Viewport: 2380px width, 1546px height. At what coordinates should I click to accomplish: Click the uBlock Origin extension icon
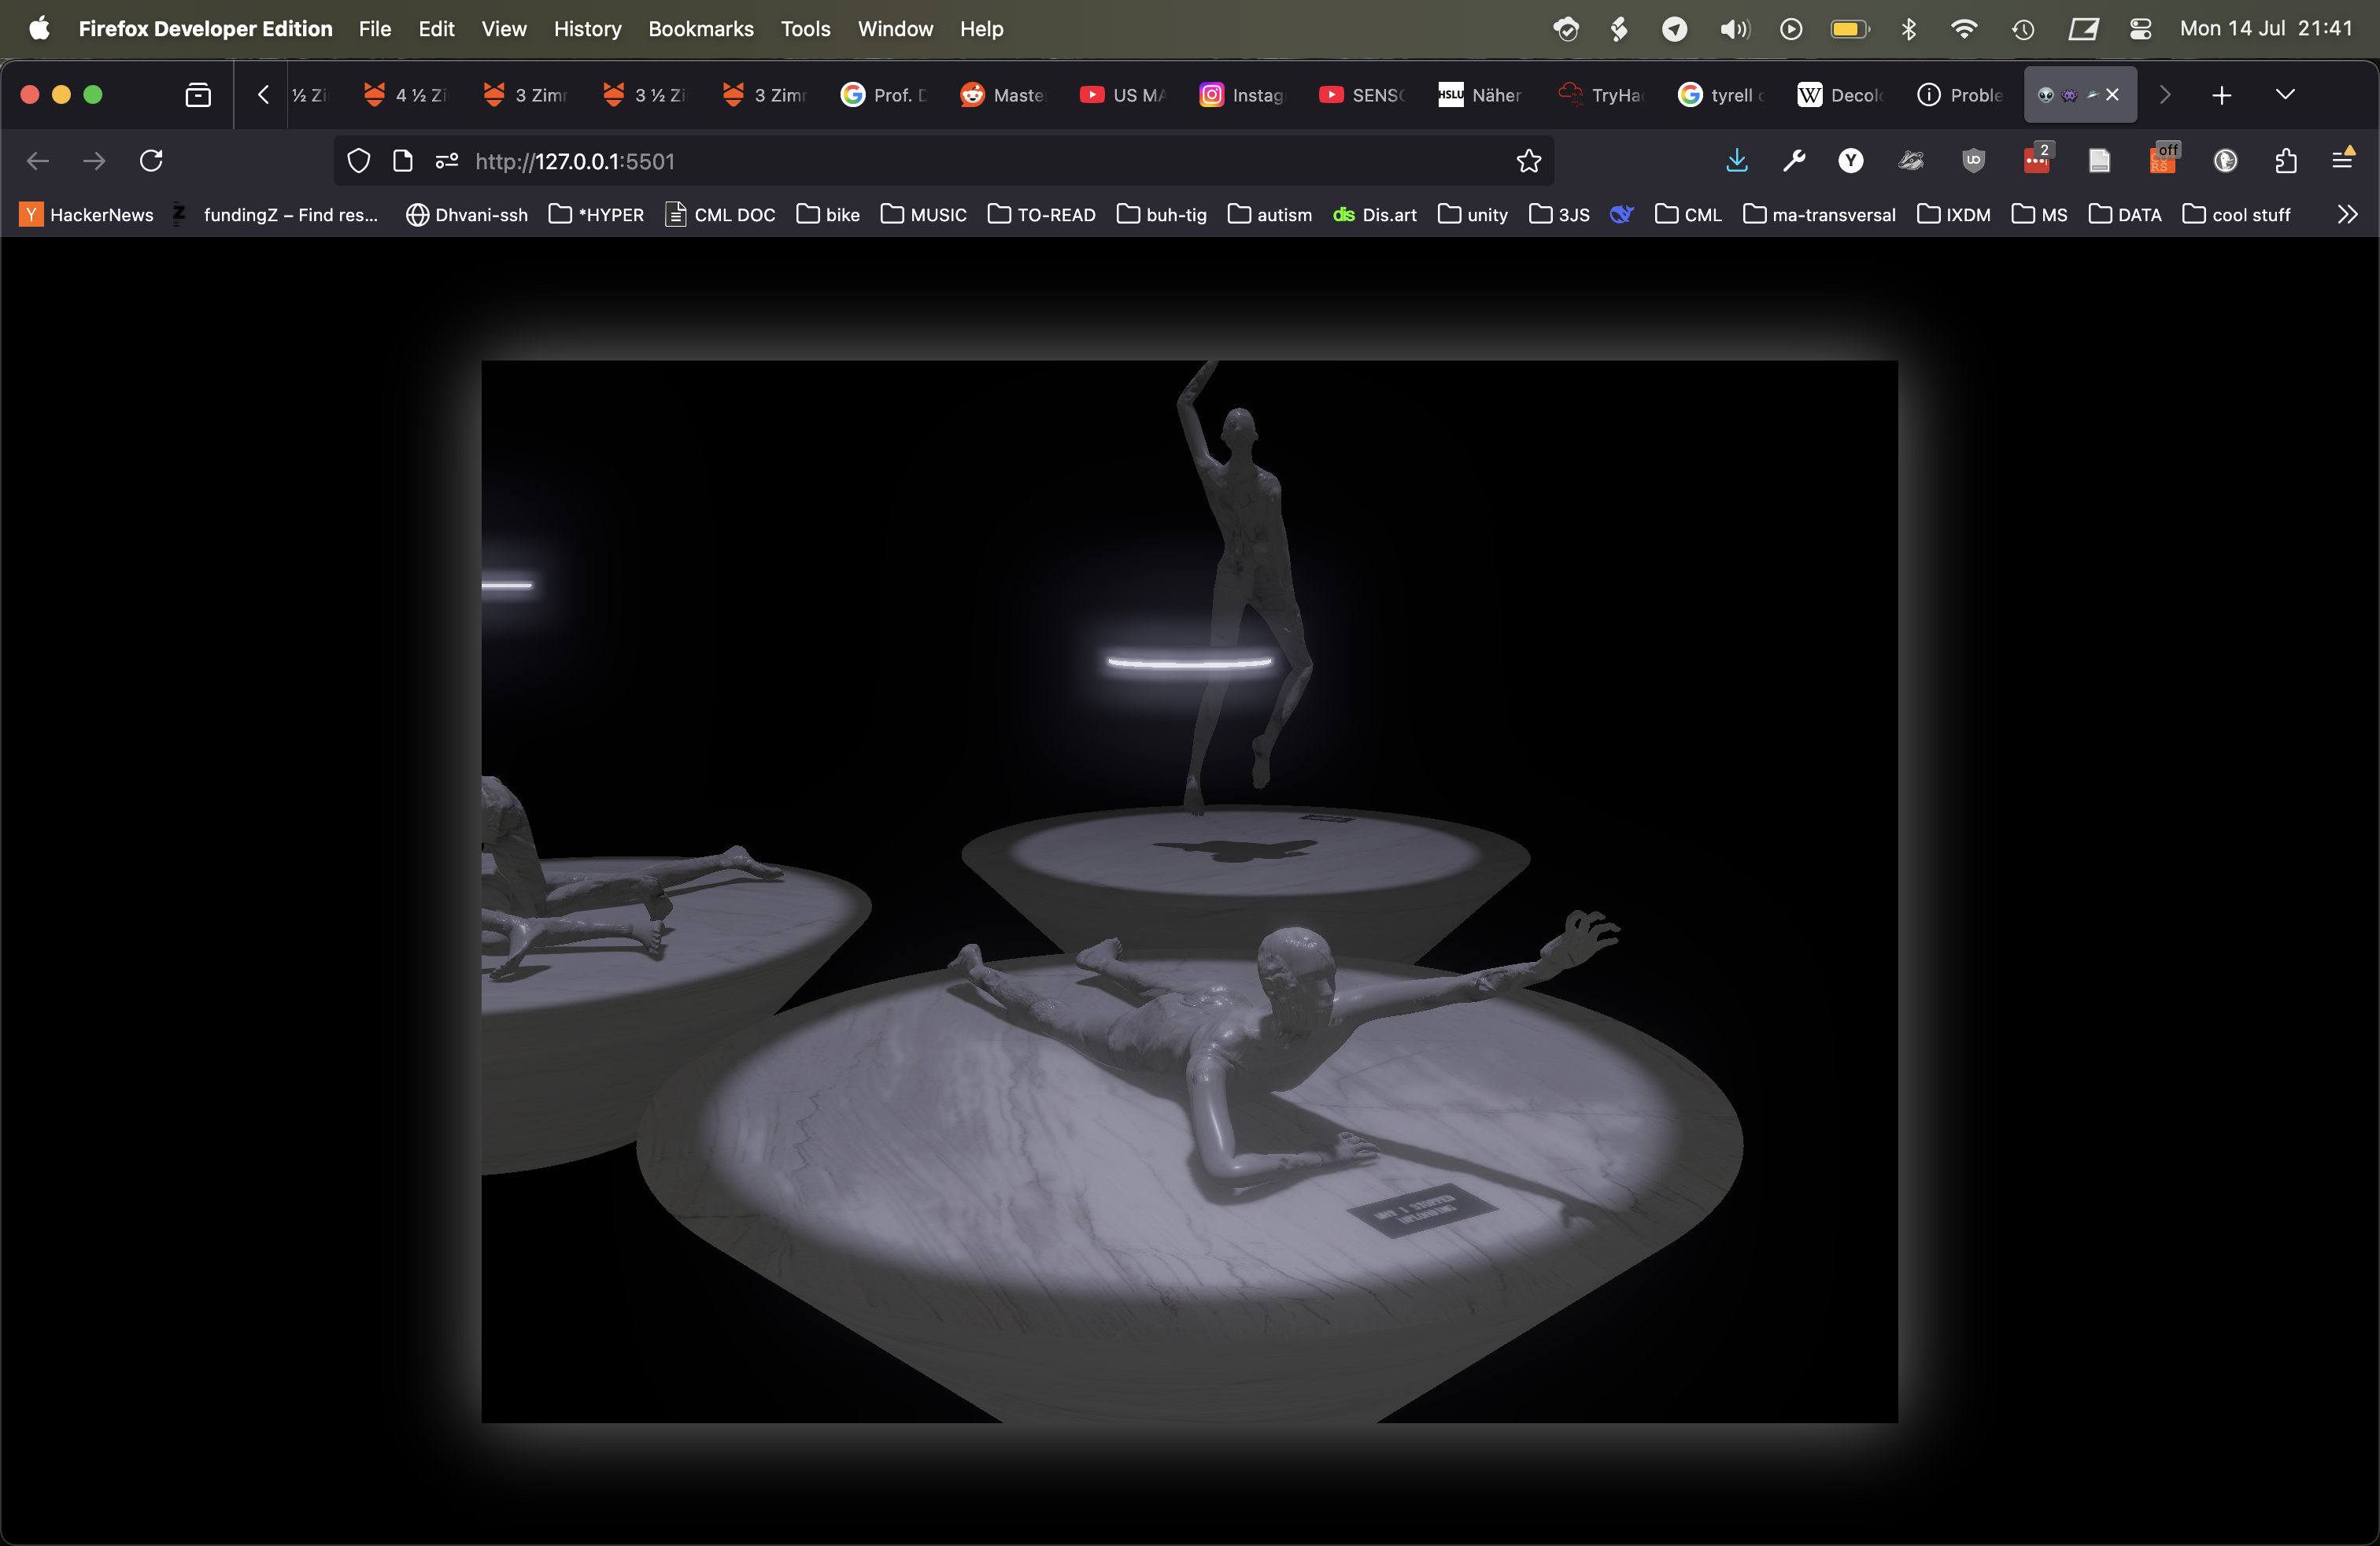coord(1972,160)
